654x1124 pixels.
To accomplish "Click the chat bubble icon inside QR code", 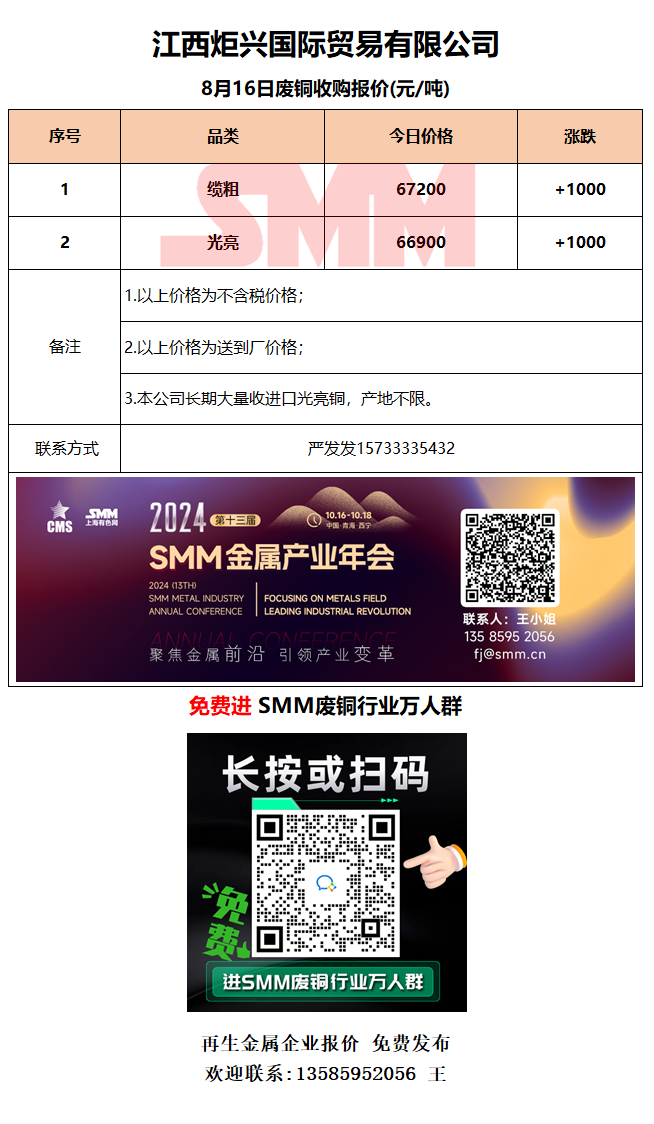I will click(326, 884).
